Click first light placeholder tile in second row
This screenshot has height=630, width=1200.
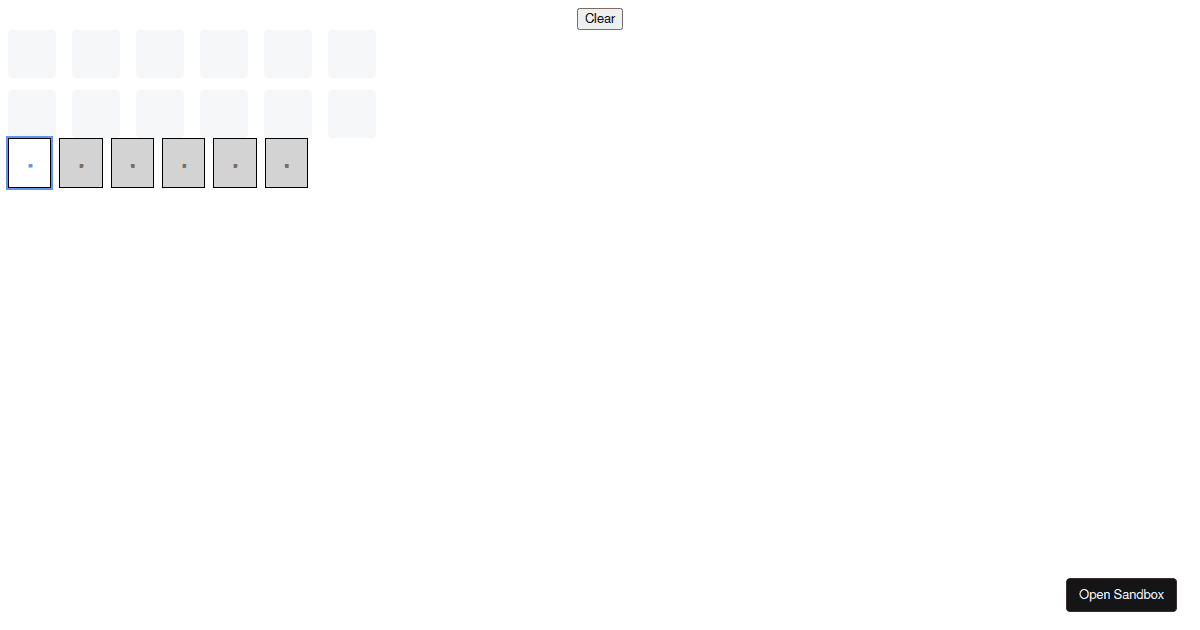coord(32,114)
